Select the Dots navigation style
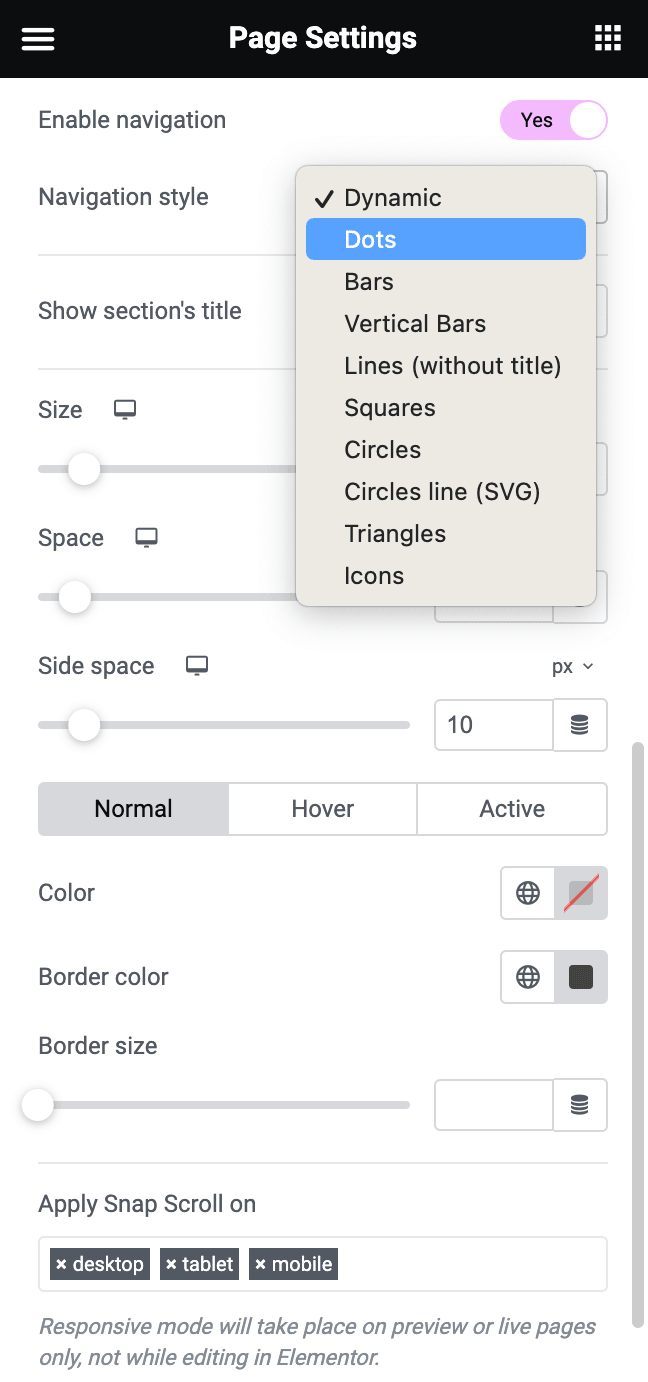648x1382 pixels. point(369,239)
